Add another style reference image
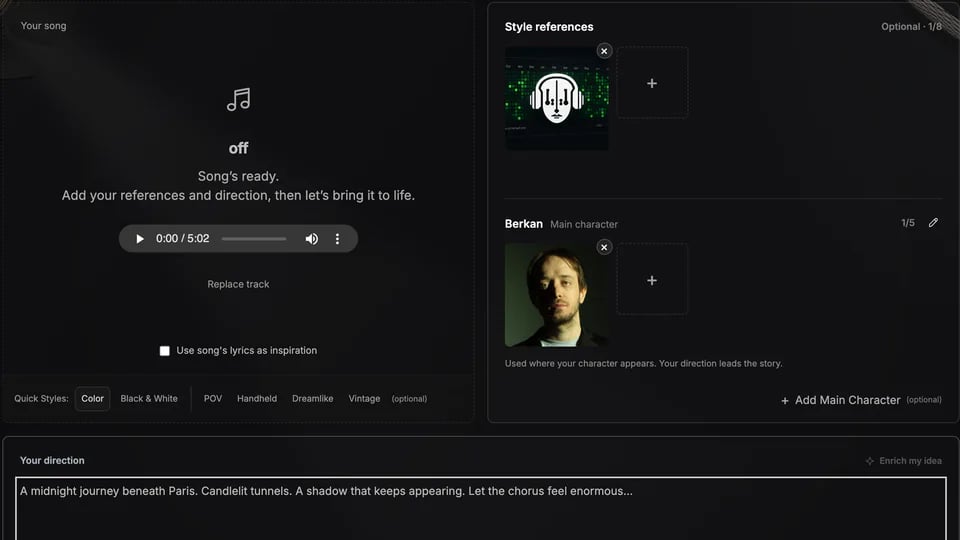This screenshot has width=960, height=540. pyautogui.click(x=652, y=83)
